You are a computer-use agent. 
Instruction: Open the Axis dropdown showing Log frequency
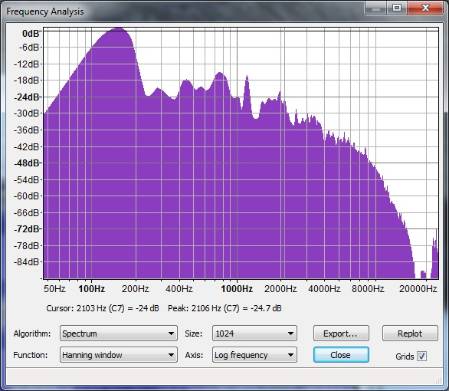pos(254,355)
